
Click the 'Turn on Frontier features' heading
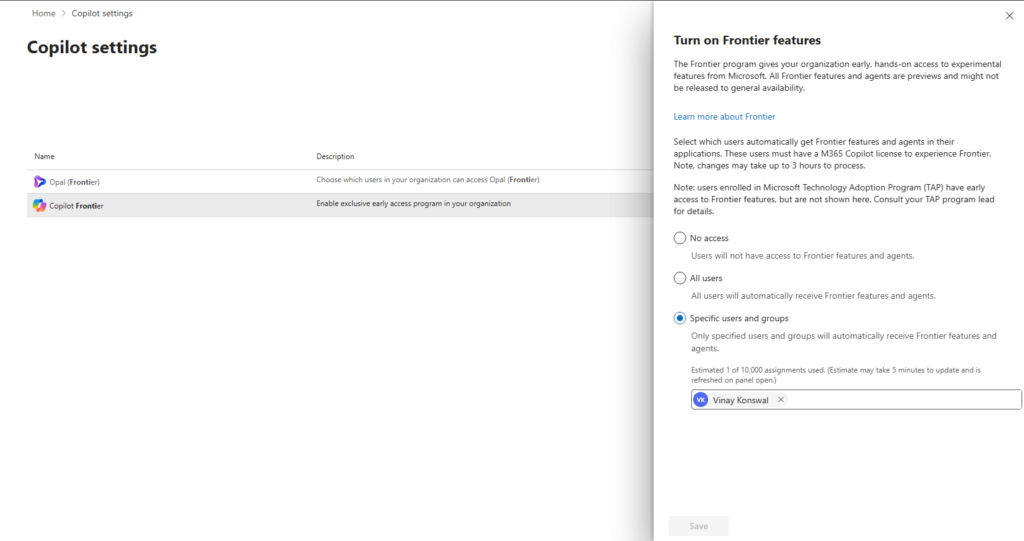747,41
